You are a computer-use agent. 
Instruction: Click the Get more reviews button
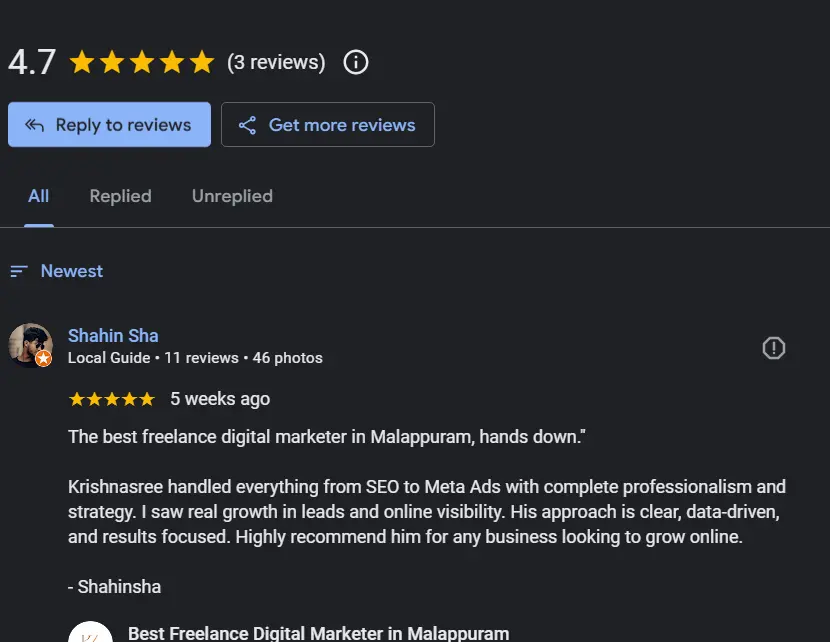tap(328, 125)
